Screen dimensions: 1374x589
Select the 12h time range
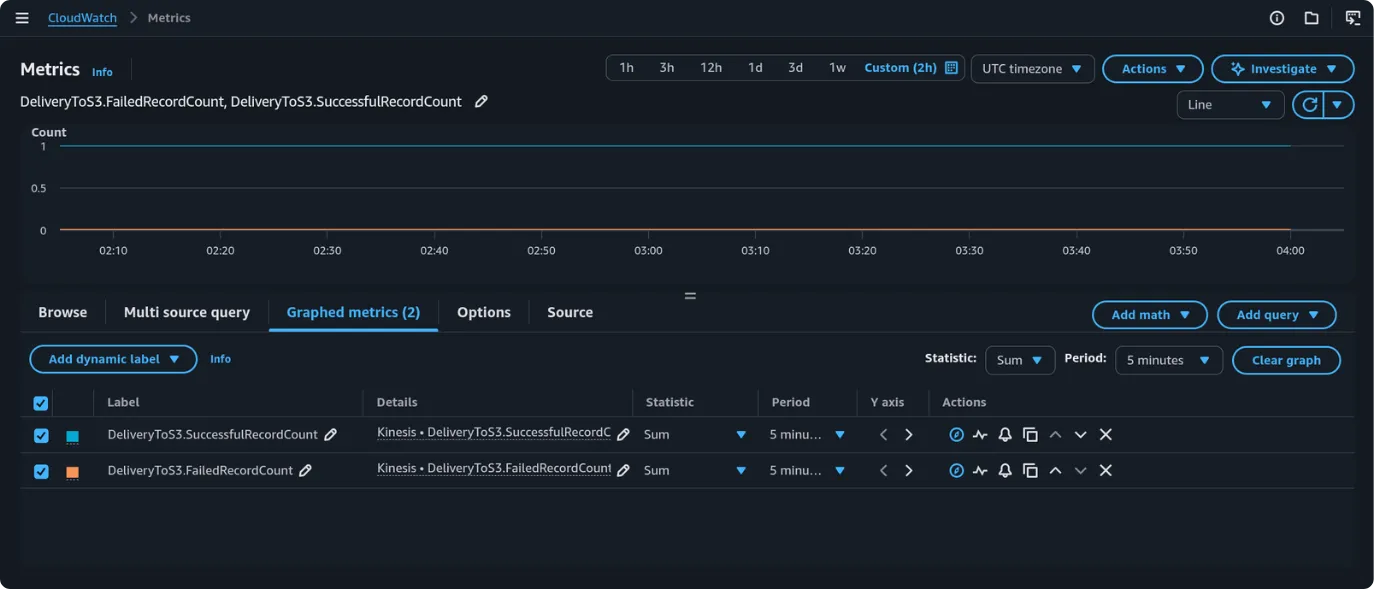point(711,68)
